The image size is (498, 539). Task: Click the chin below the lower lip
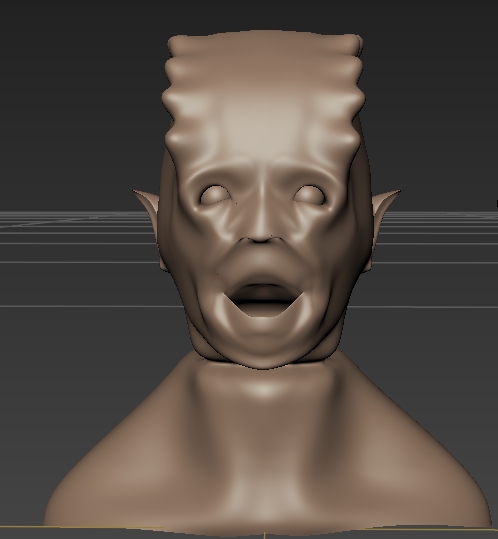pyautogui.click(x=261, y=339)
